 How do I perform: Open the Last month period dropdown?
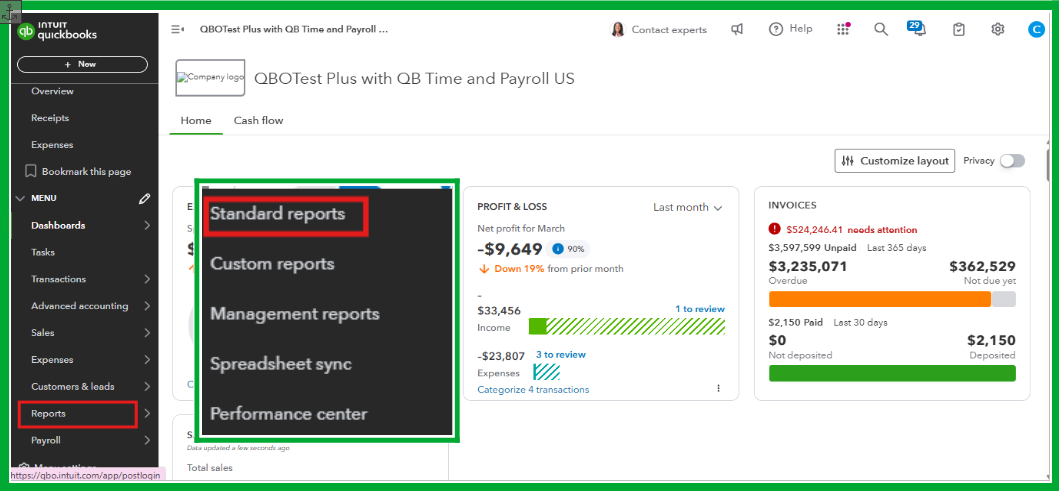[x=688, y=207]
